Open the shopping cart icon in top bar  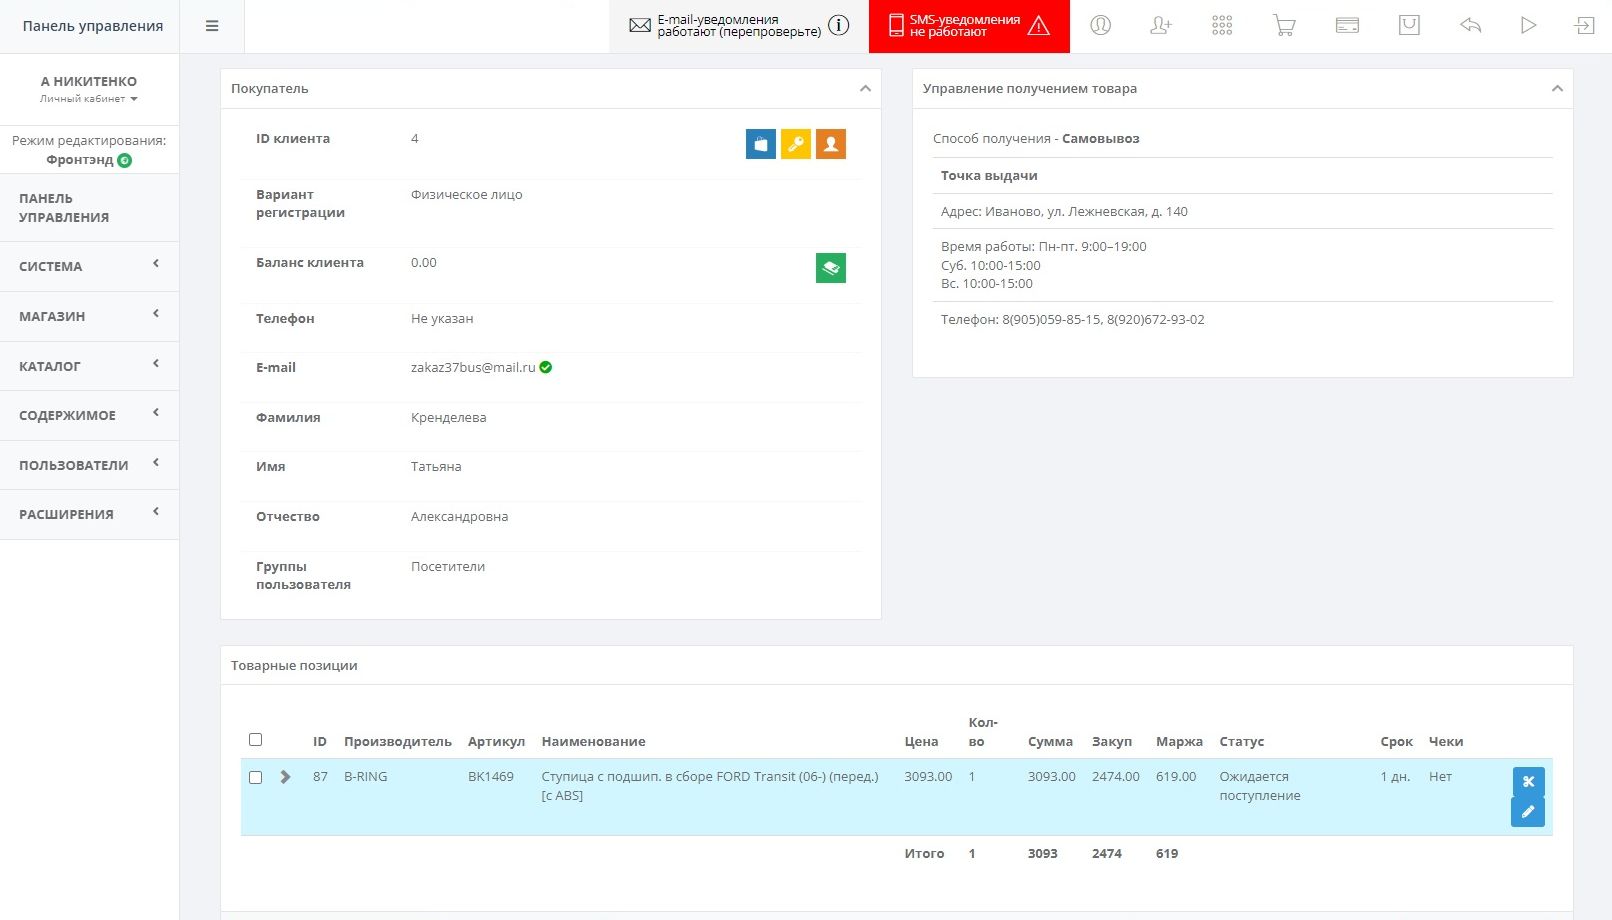(1284, 26)
